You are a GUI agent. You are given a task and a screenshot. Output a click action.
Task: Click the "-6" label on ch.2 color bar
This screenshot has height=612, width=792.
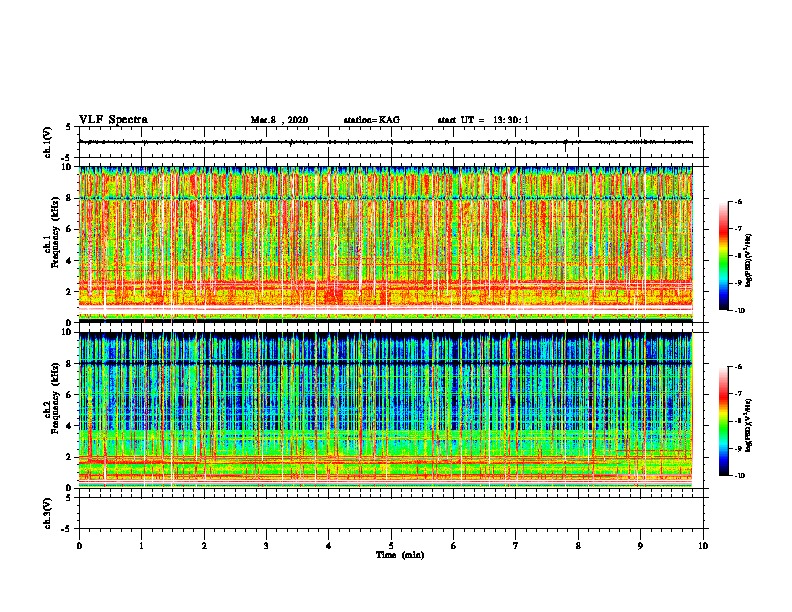pos(738,367)
